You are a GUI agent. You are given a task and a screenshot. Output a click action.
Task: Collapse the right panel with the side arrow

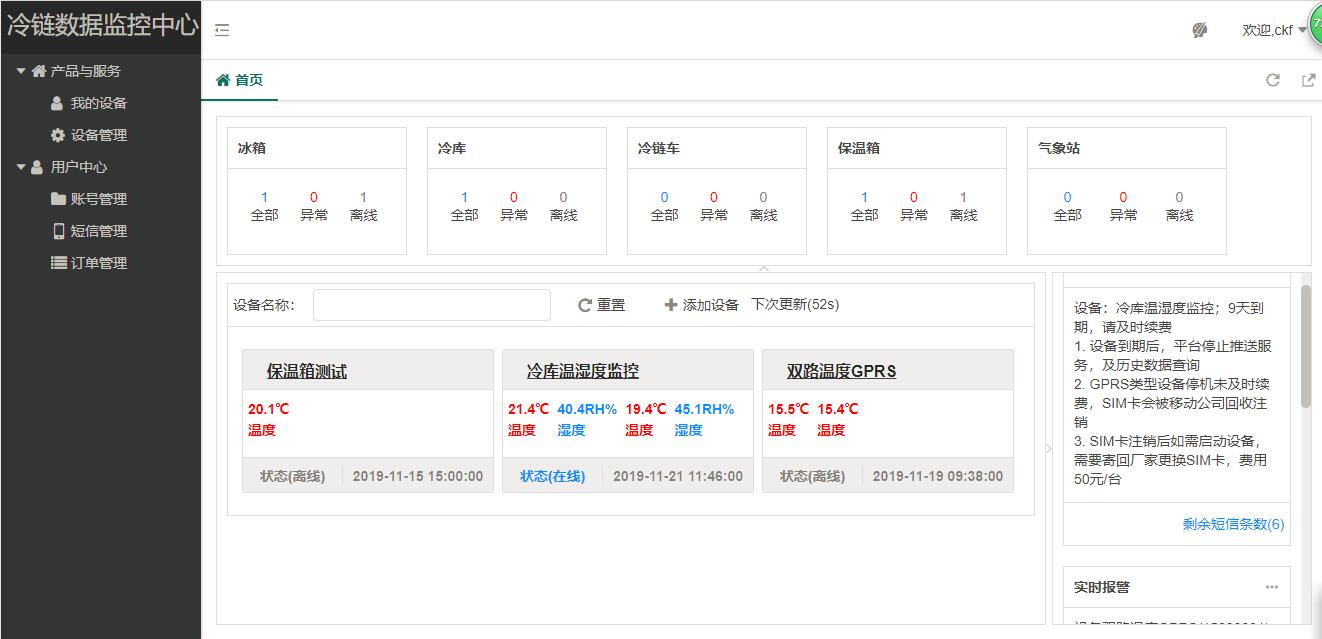(x=1048, y=449)
